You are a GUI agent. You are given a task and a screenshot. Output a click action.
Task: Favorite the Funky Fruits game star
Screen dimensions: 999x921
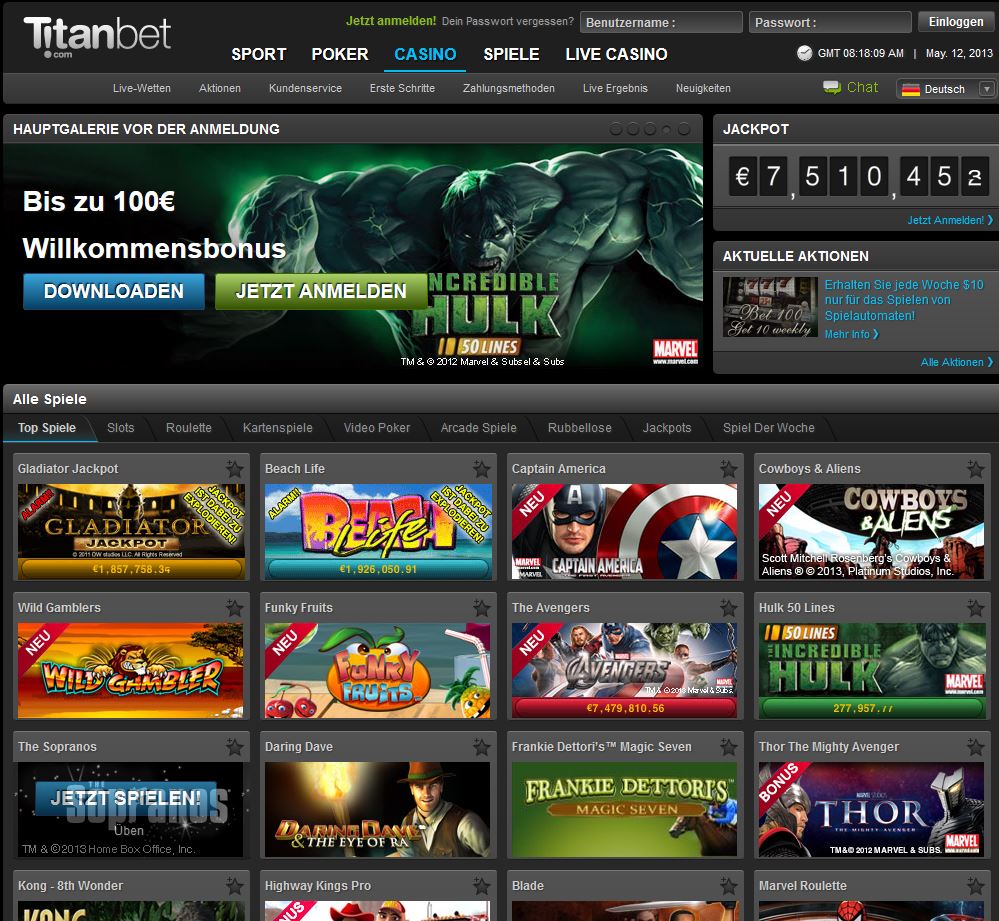point(482,608)
